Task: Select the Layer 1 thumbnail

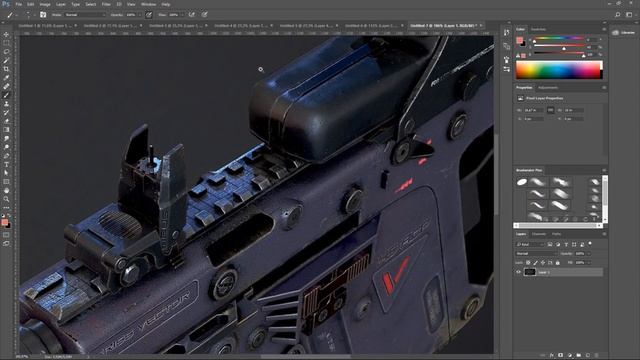Action: (x=529, y=272)
